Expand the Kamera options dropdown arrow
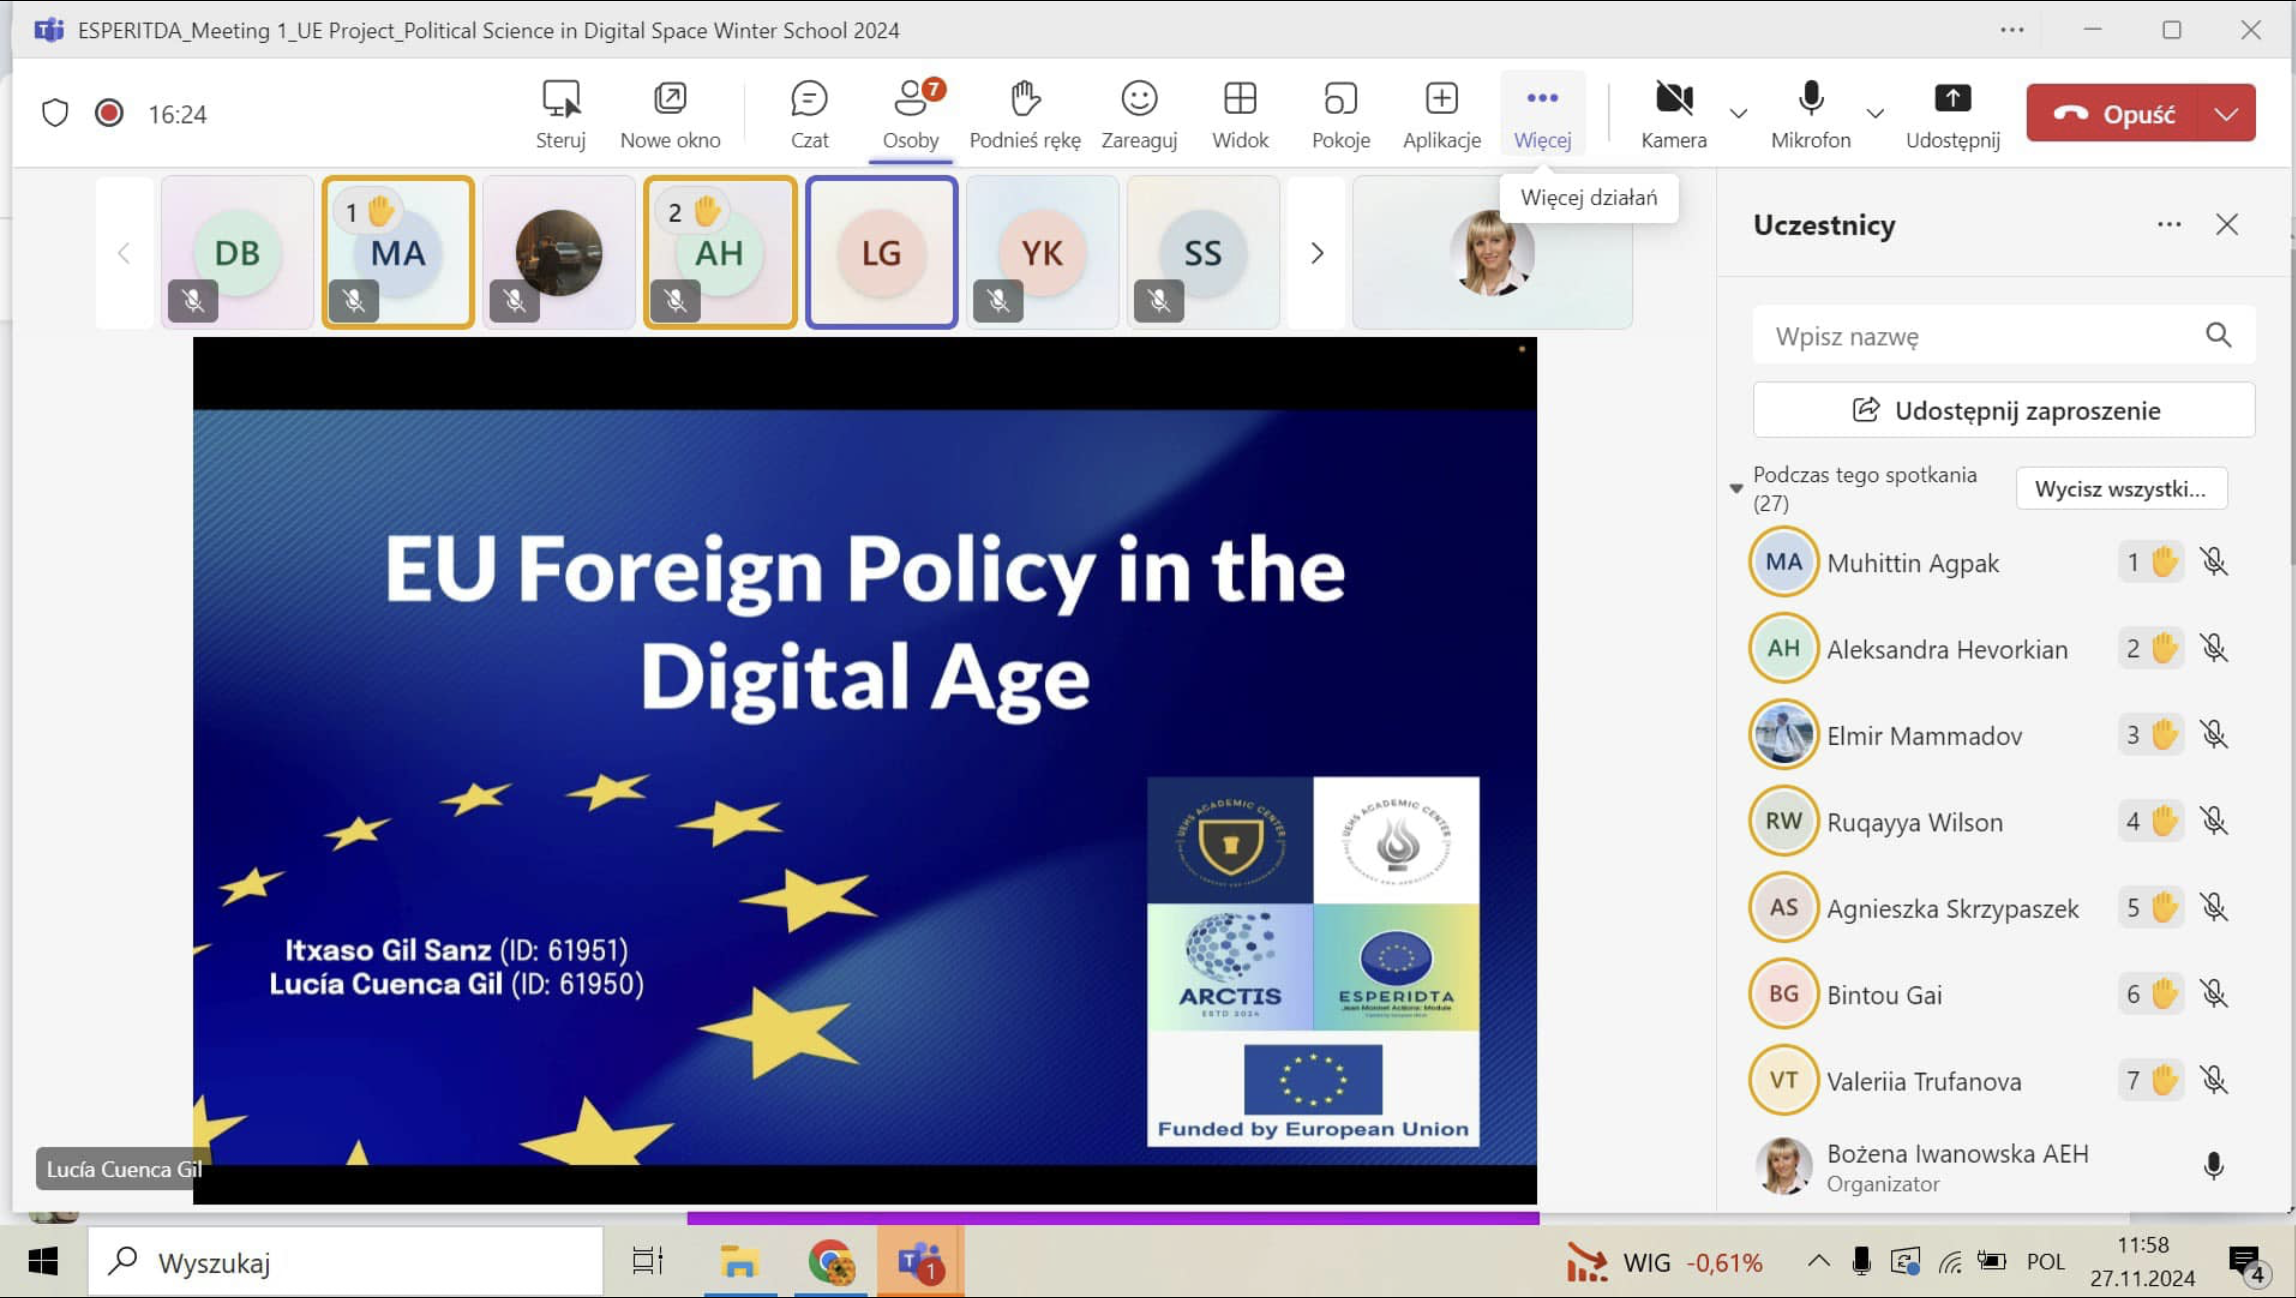 point(1738,113)
